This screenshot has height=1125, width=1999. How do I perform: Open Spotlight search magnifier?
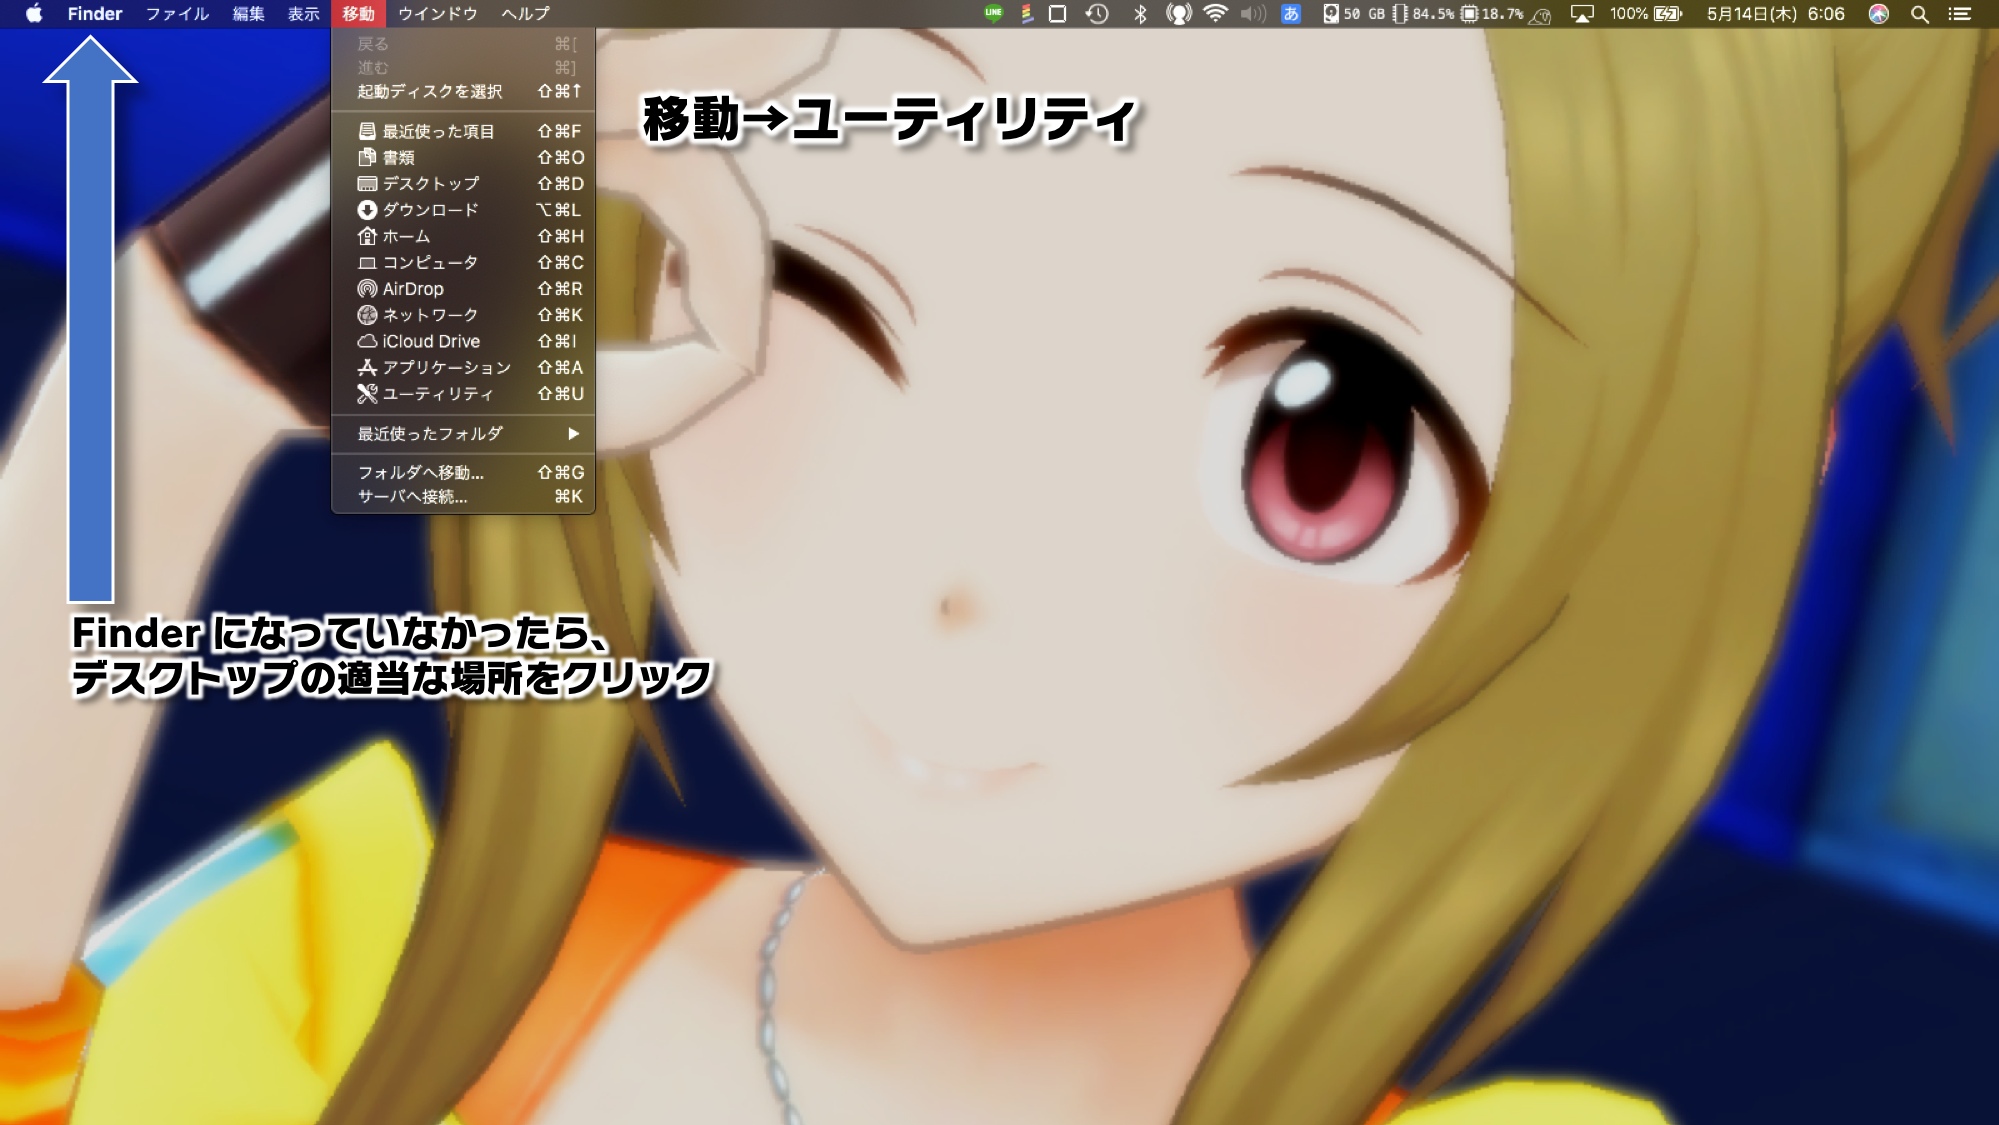pos(1920,14)
